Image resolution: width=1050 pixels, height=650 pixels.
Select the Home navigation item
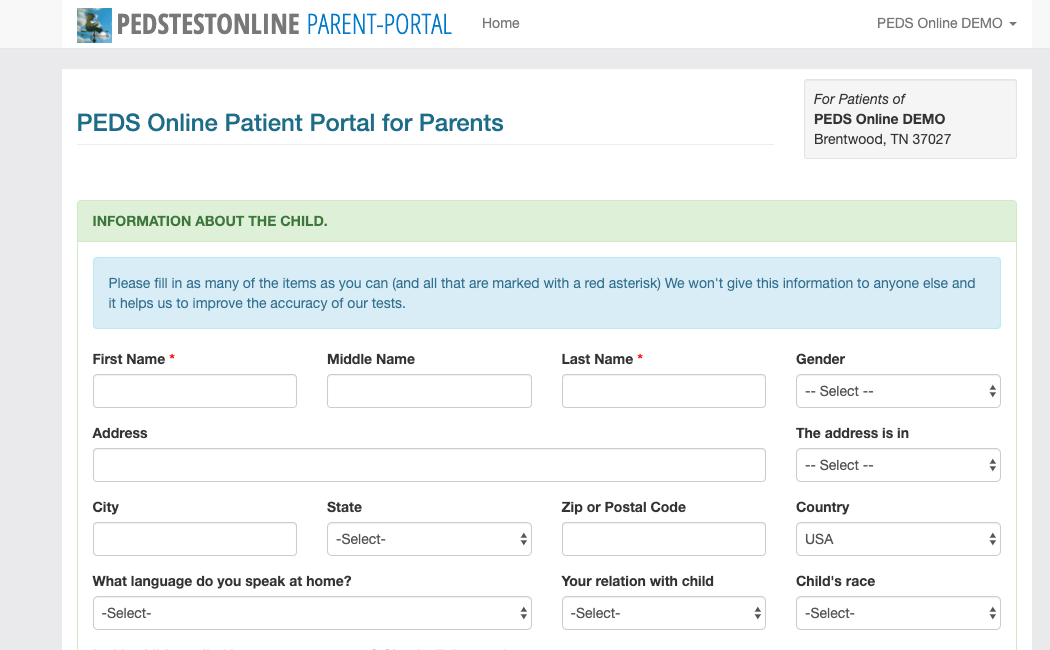(500, 23)
